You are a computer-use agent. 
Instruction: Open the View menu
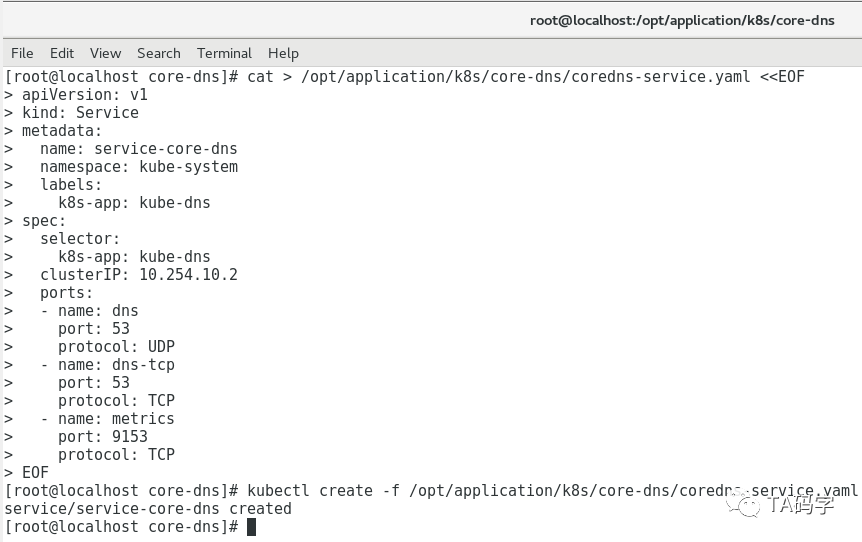click(105, 53)
